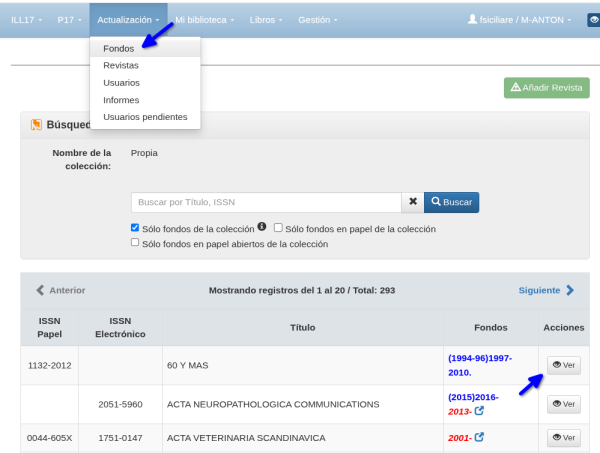600x453 pixels.
Task: Focus the 'Buscar por Título, ISSN' field
Action: (266, 202)
